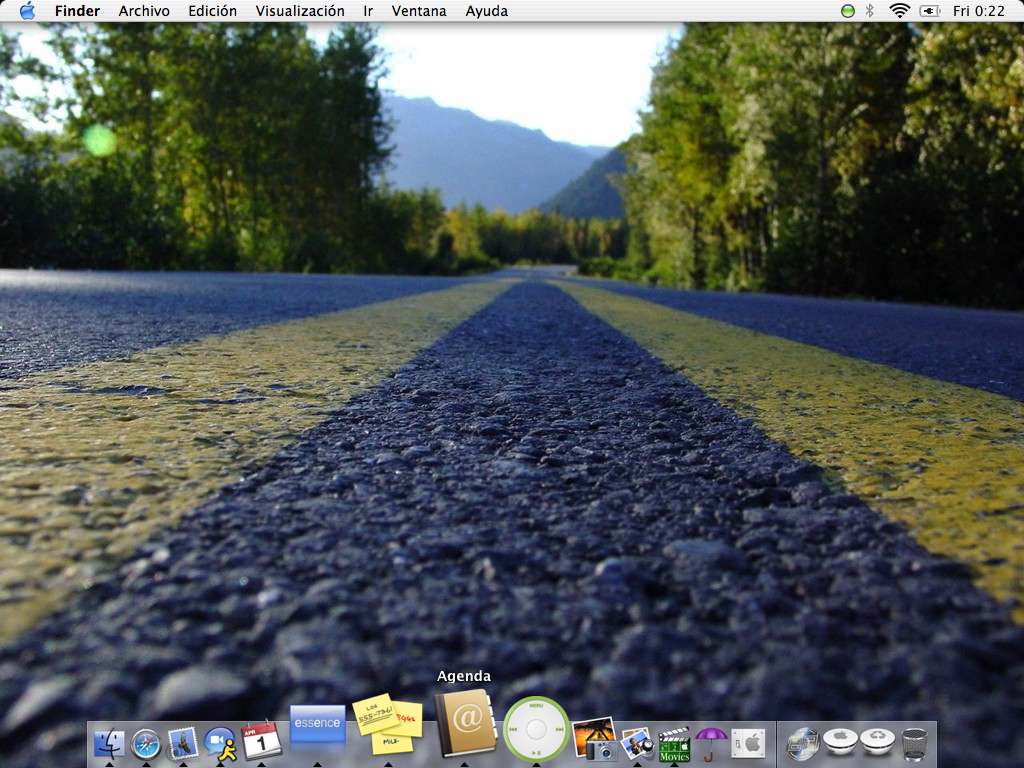This screenshot has width=1024, height=768.
Task: Open the Wi-Fi AirPort menu
Action: click(x=899, y=11)
